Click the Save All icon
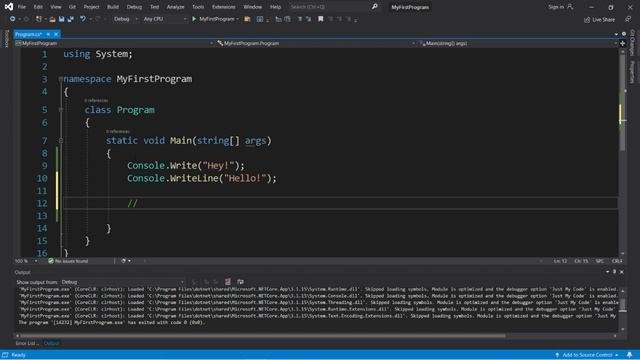The width and height of the screenshot is (640, 360). click(70, 19)
